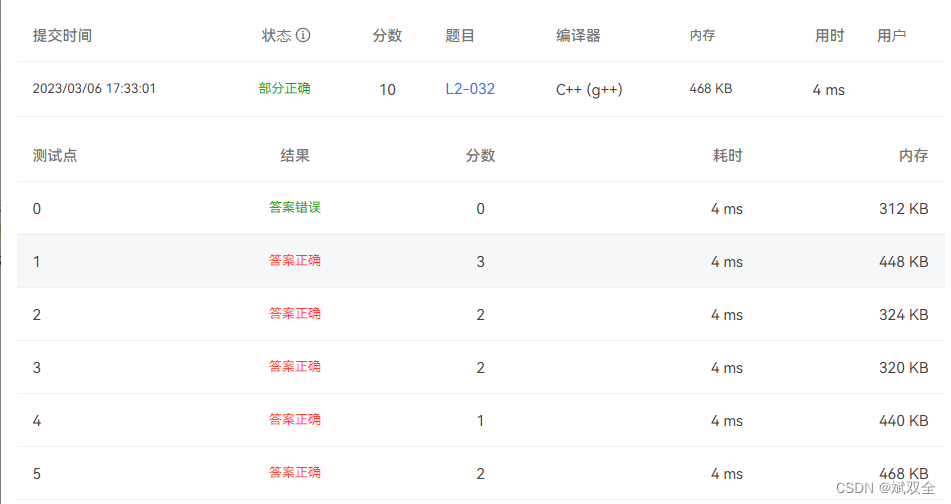
Task: Click the submission score 10
Action: (x=388, y=90)
